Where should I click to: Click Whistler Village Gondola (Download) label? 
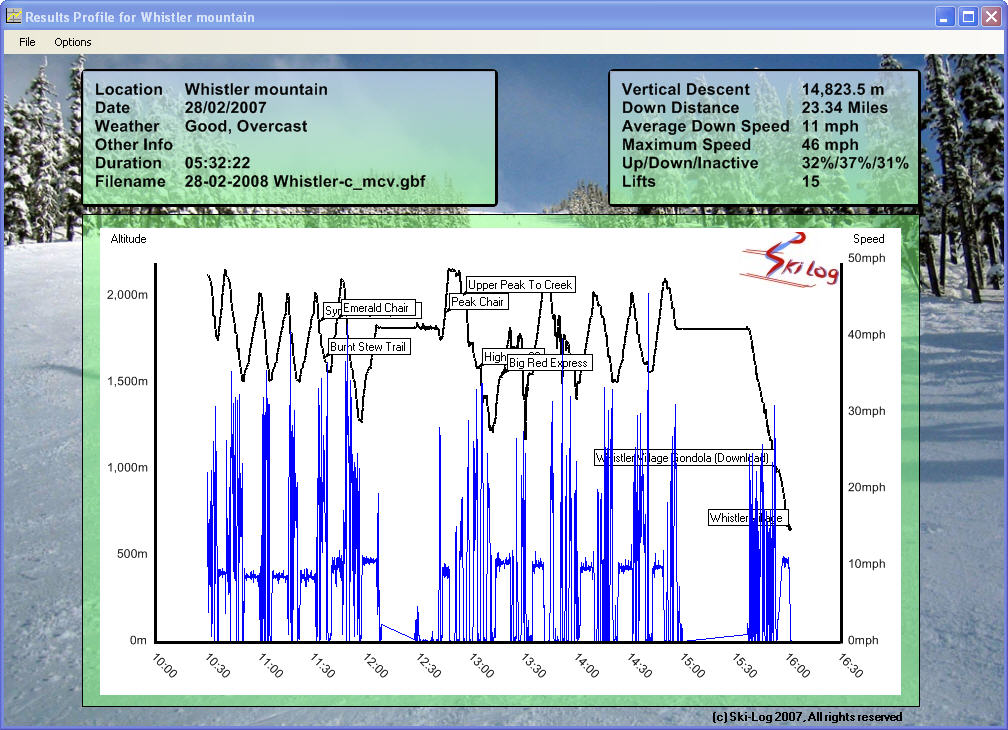pyautogui.click(x=683, y=458)
